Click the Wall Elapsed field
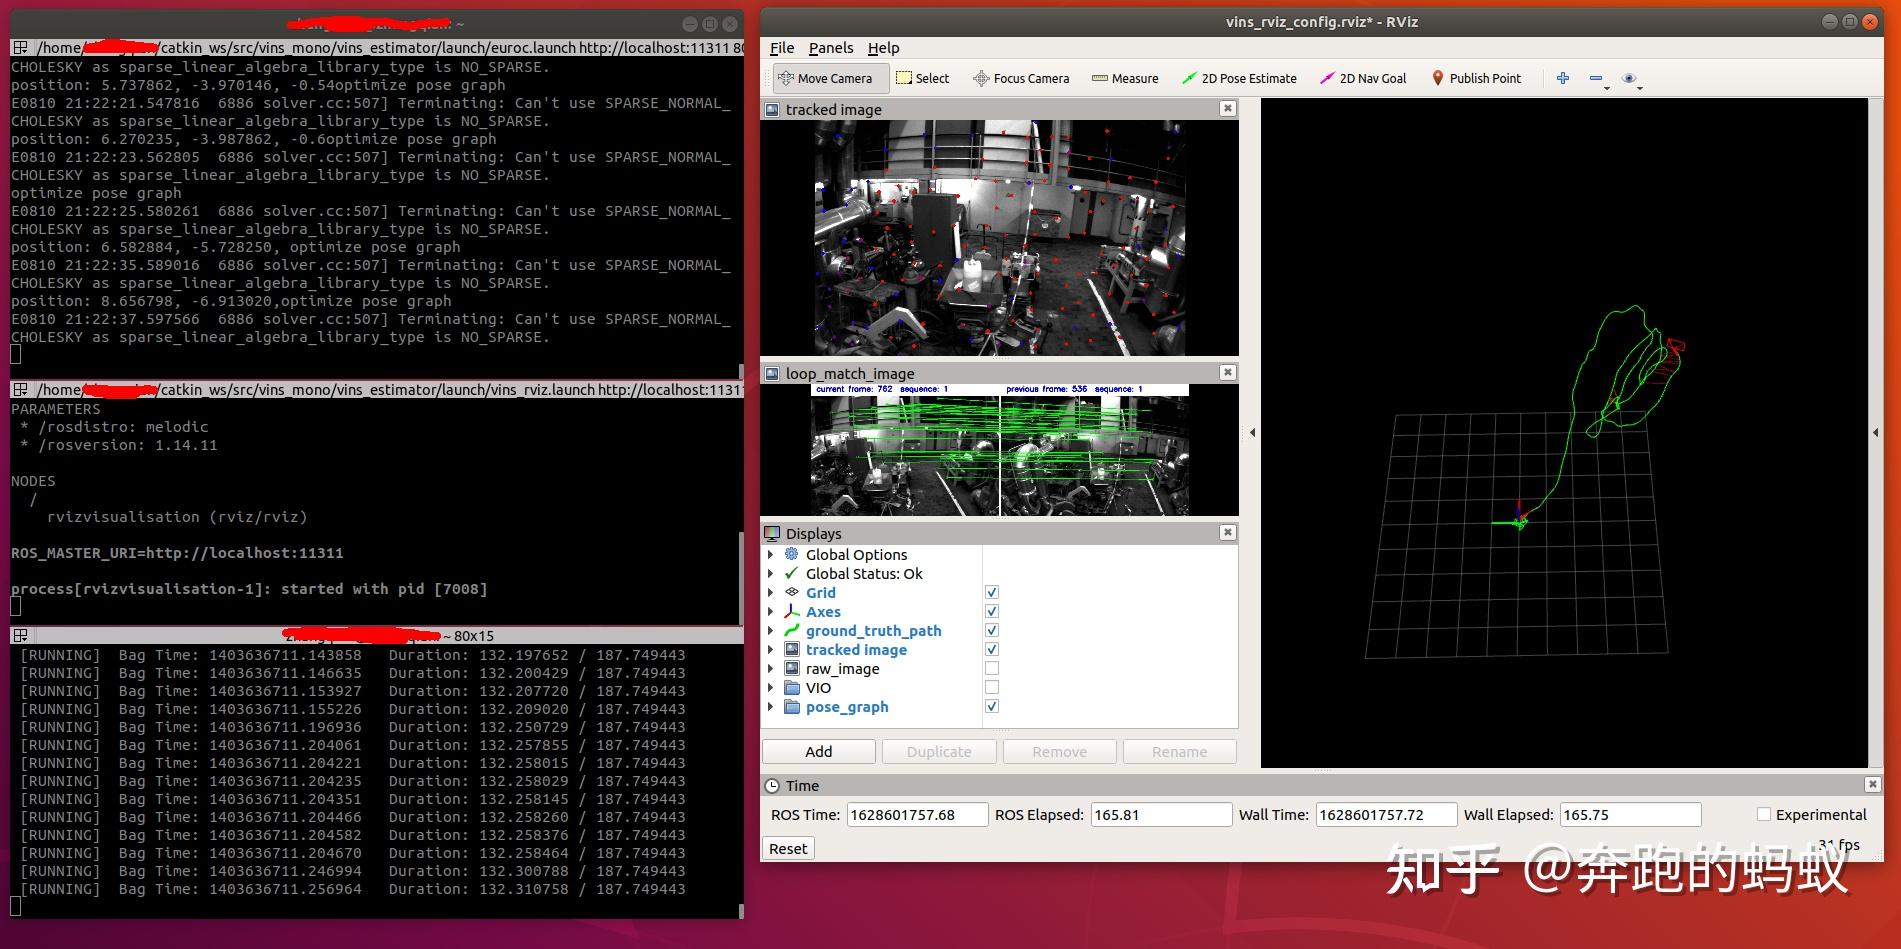This screenshot has width=1901, height=949. (1630, 814)
